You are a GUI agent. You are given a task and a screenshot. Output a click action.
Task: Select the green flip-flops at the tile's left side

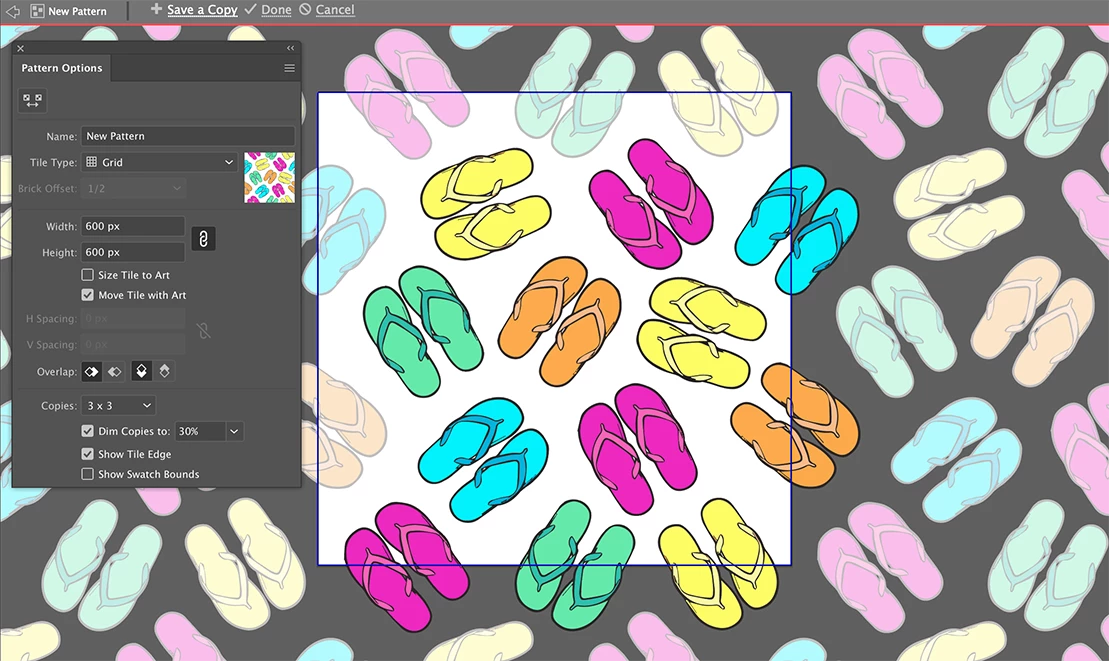point(423,330)
